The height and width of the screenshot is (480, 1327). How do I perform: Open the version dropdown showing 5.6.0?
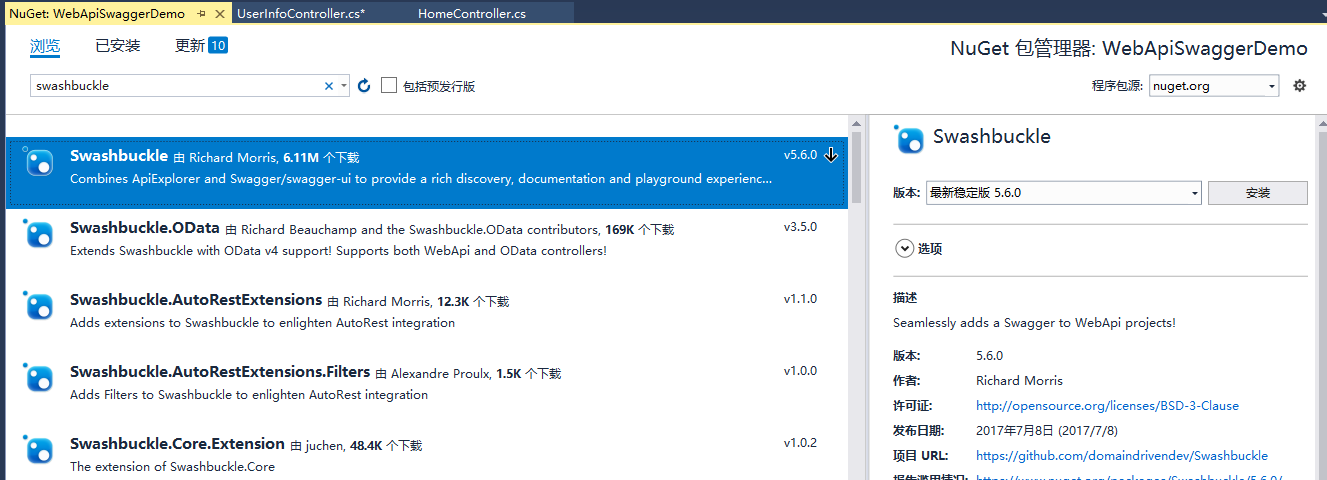tap(1064, 193)
